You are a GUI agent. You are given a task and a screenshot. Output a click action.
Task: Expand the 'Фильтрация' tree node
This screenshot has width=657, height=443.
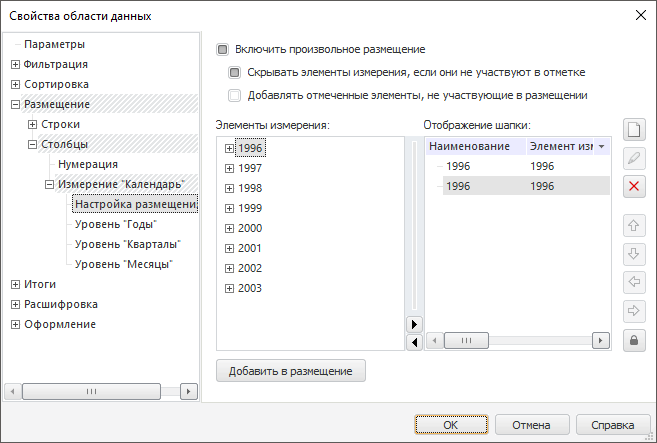(x=15, y=64)
